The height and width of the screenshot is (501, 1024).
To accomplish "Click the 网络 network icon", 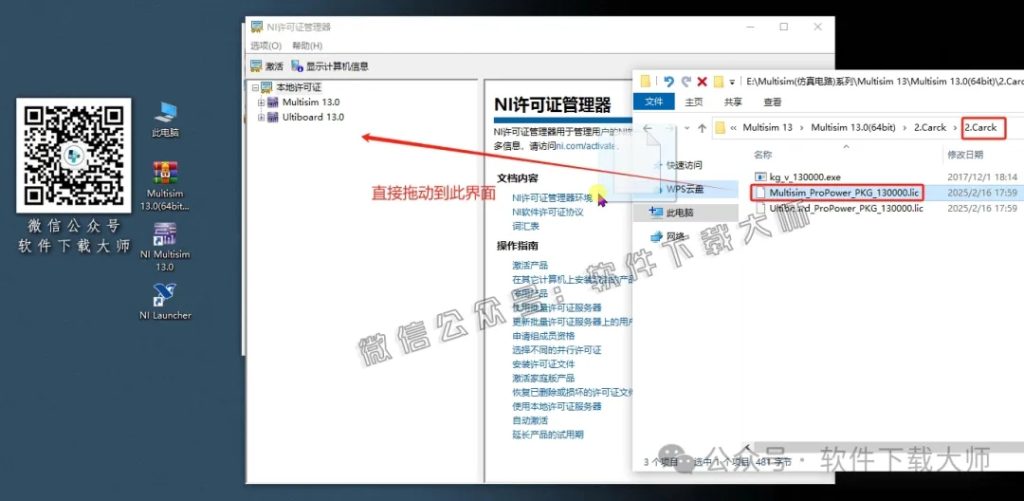I will click(x=656, y=236).
